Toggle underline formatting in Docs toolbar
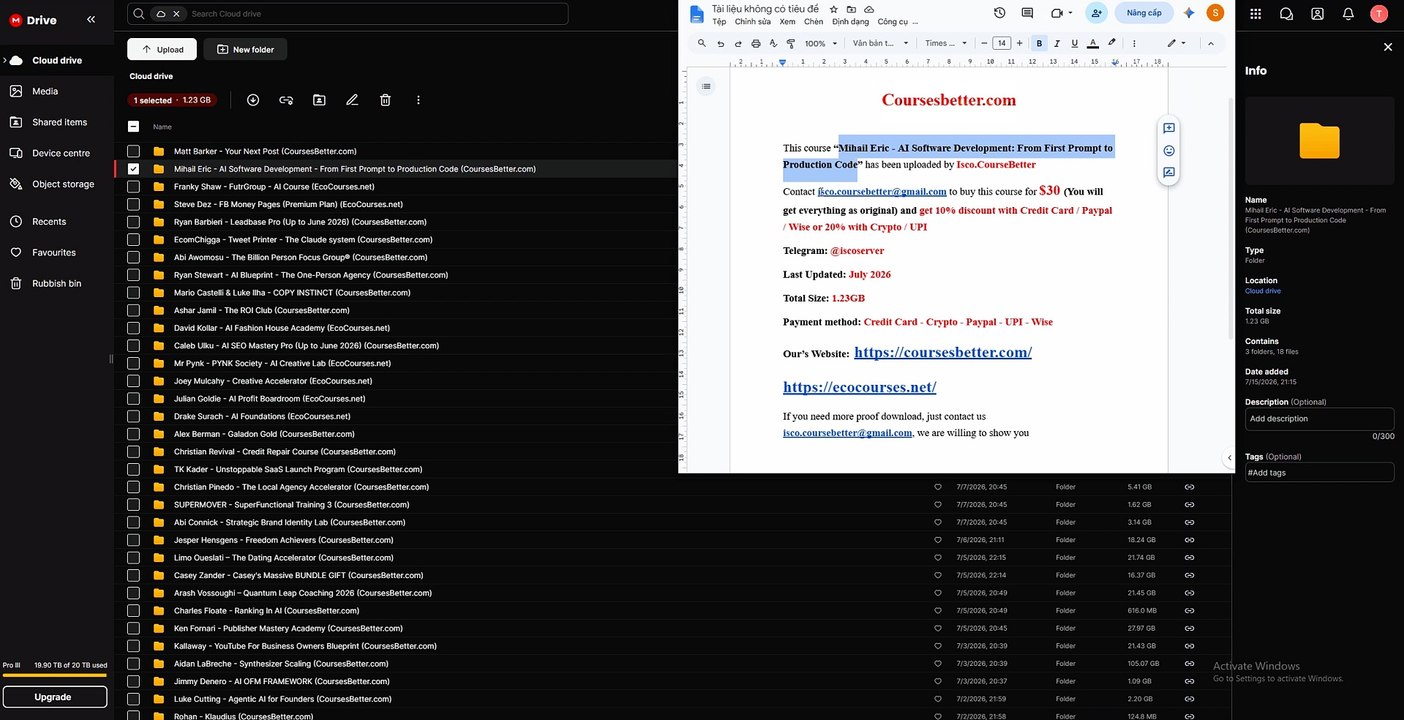This screenshot has height=720, width=1404. pyautogui.click(x=1075, y=43)
